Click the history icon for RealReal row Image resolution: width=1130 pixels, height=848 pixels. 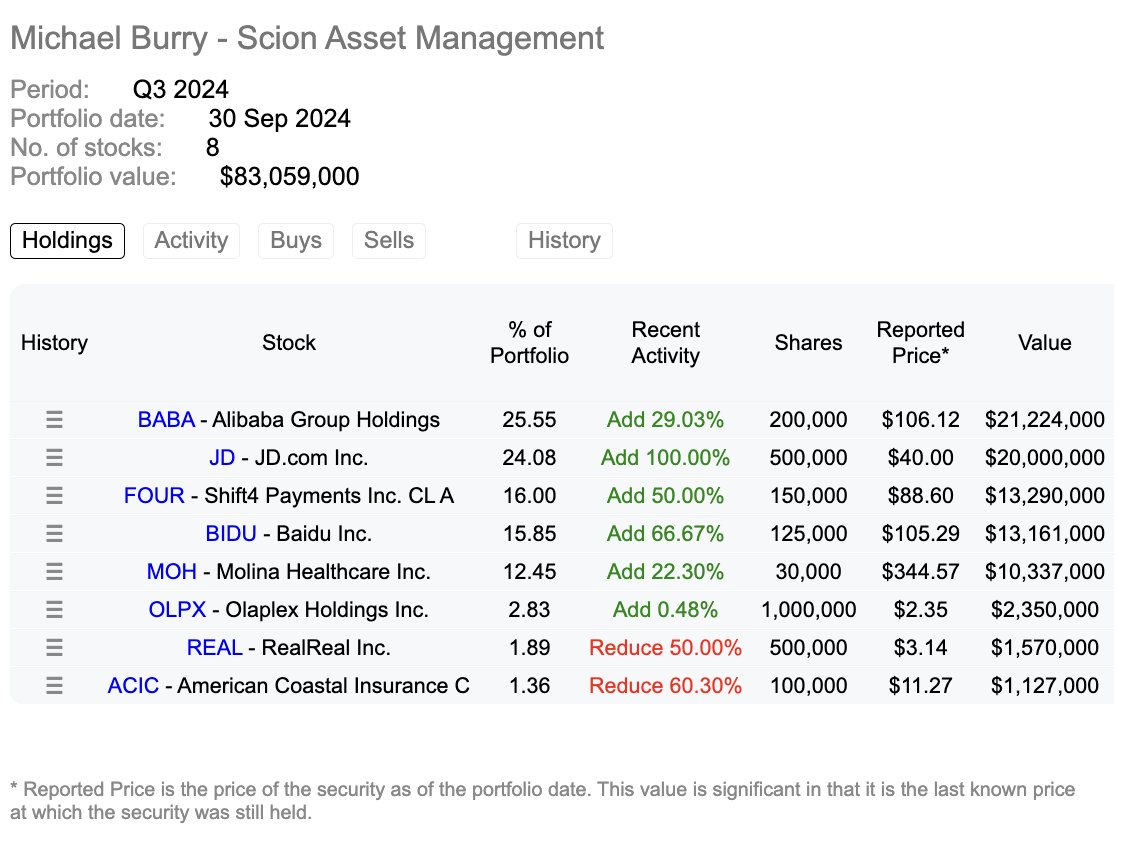tap(54, 647)
